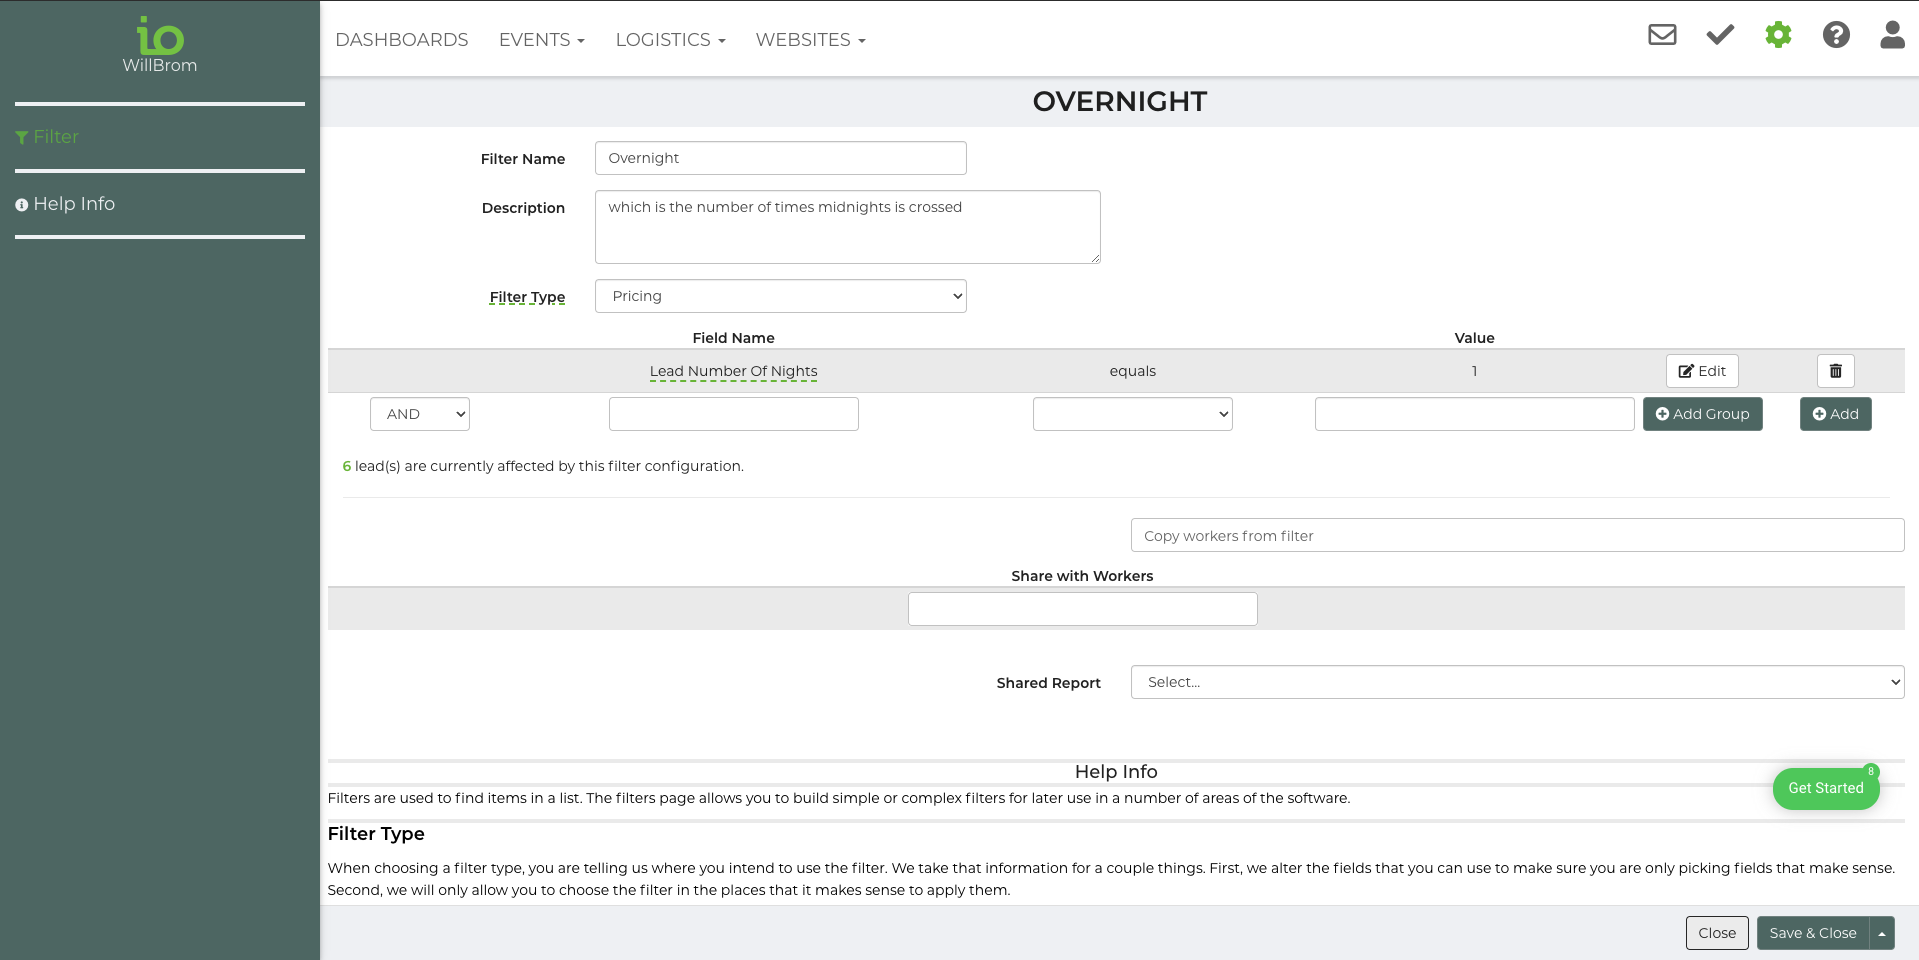Viewport: 1919px width, 960px height.
Task: Focus the Copy workers from filter field
Action: pyautogui.click(x=1516, y=536)
